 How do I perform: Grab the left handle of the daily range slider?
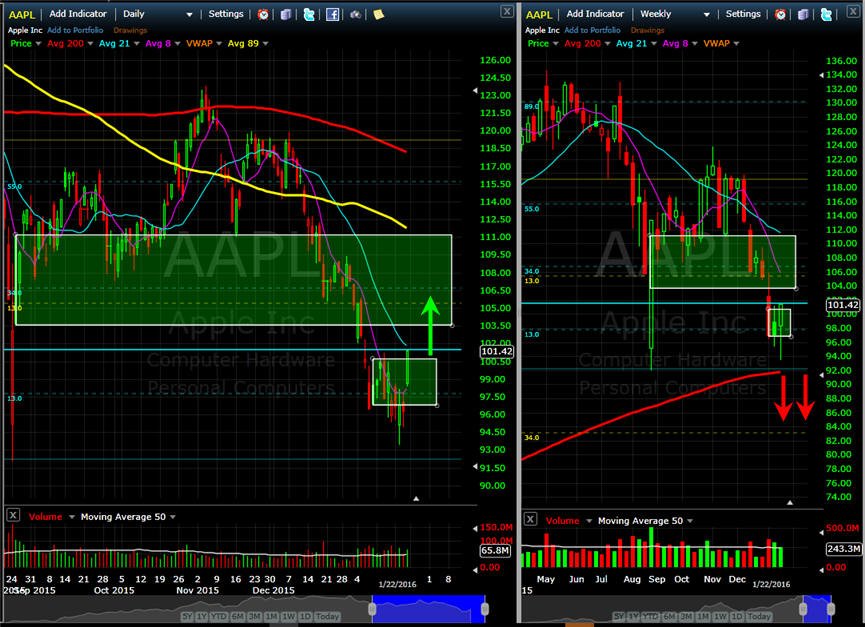click(372, 608)
